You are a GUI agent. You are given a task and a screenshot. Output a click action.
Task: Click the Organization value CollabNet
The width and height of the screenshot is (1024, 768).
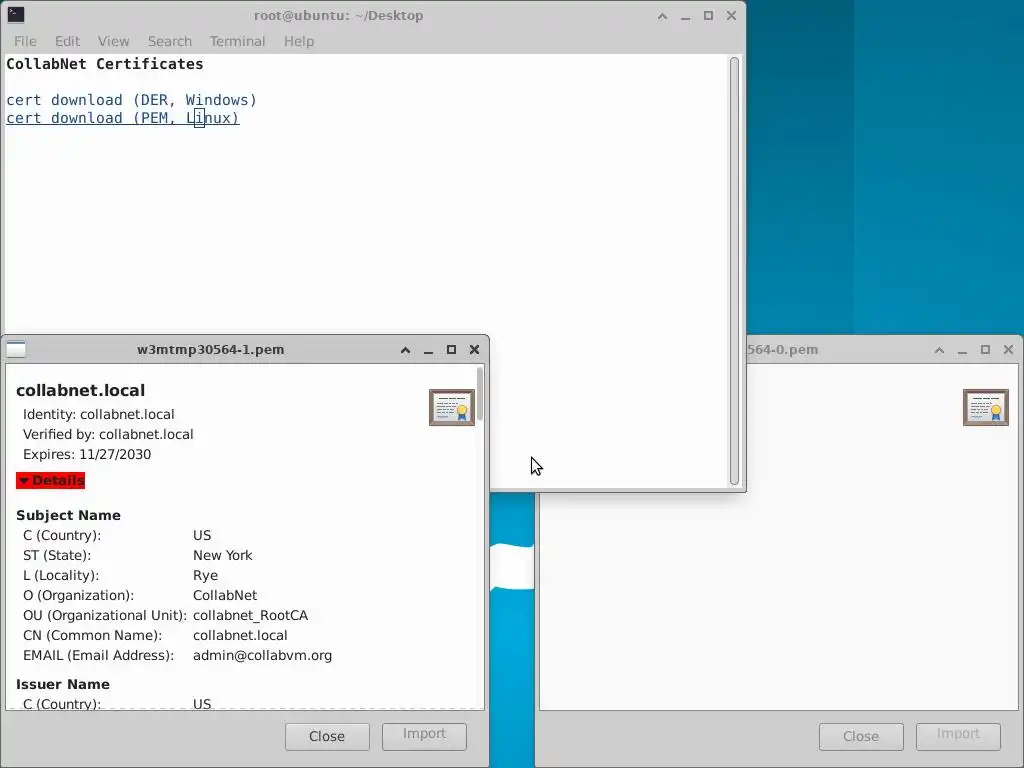pos(225,596)
